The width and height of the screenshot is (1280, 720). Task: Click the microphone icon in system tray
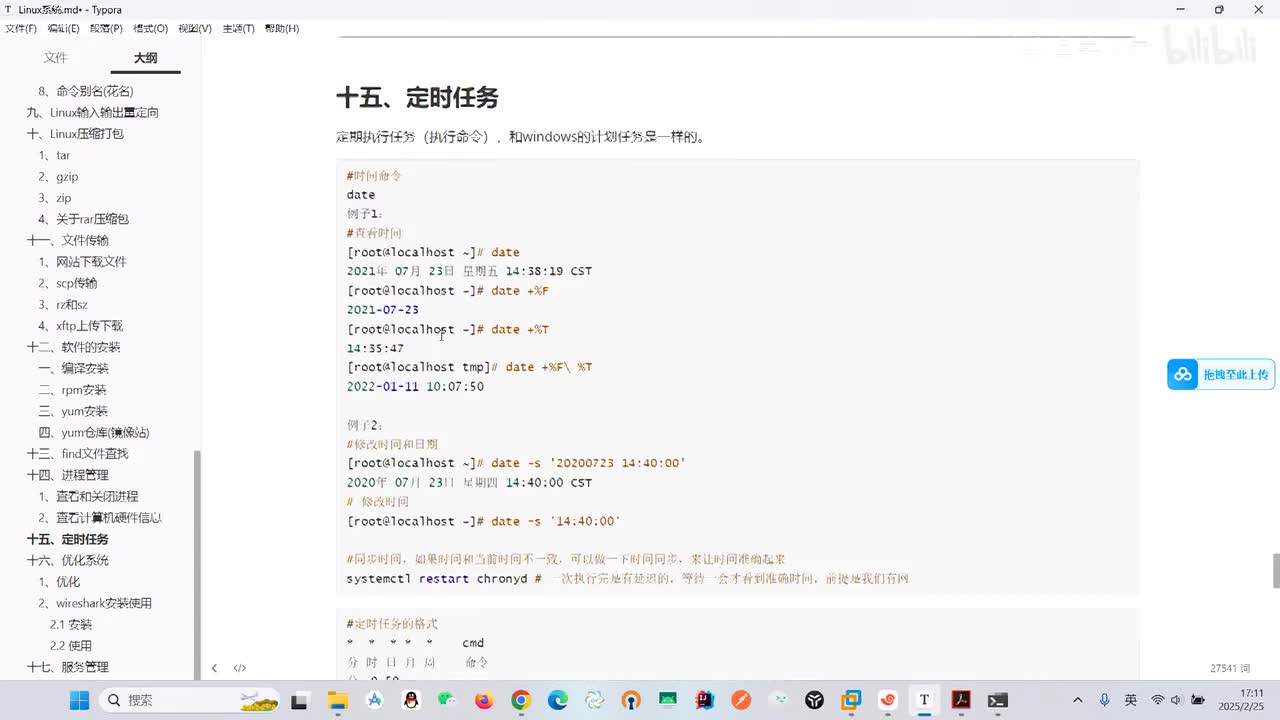1104,700
